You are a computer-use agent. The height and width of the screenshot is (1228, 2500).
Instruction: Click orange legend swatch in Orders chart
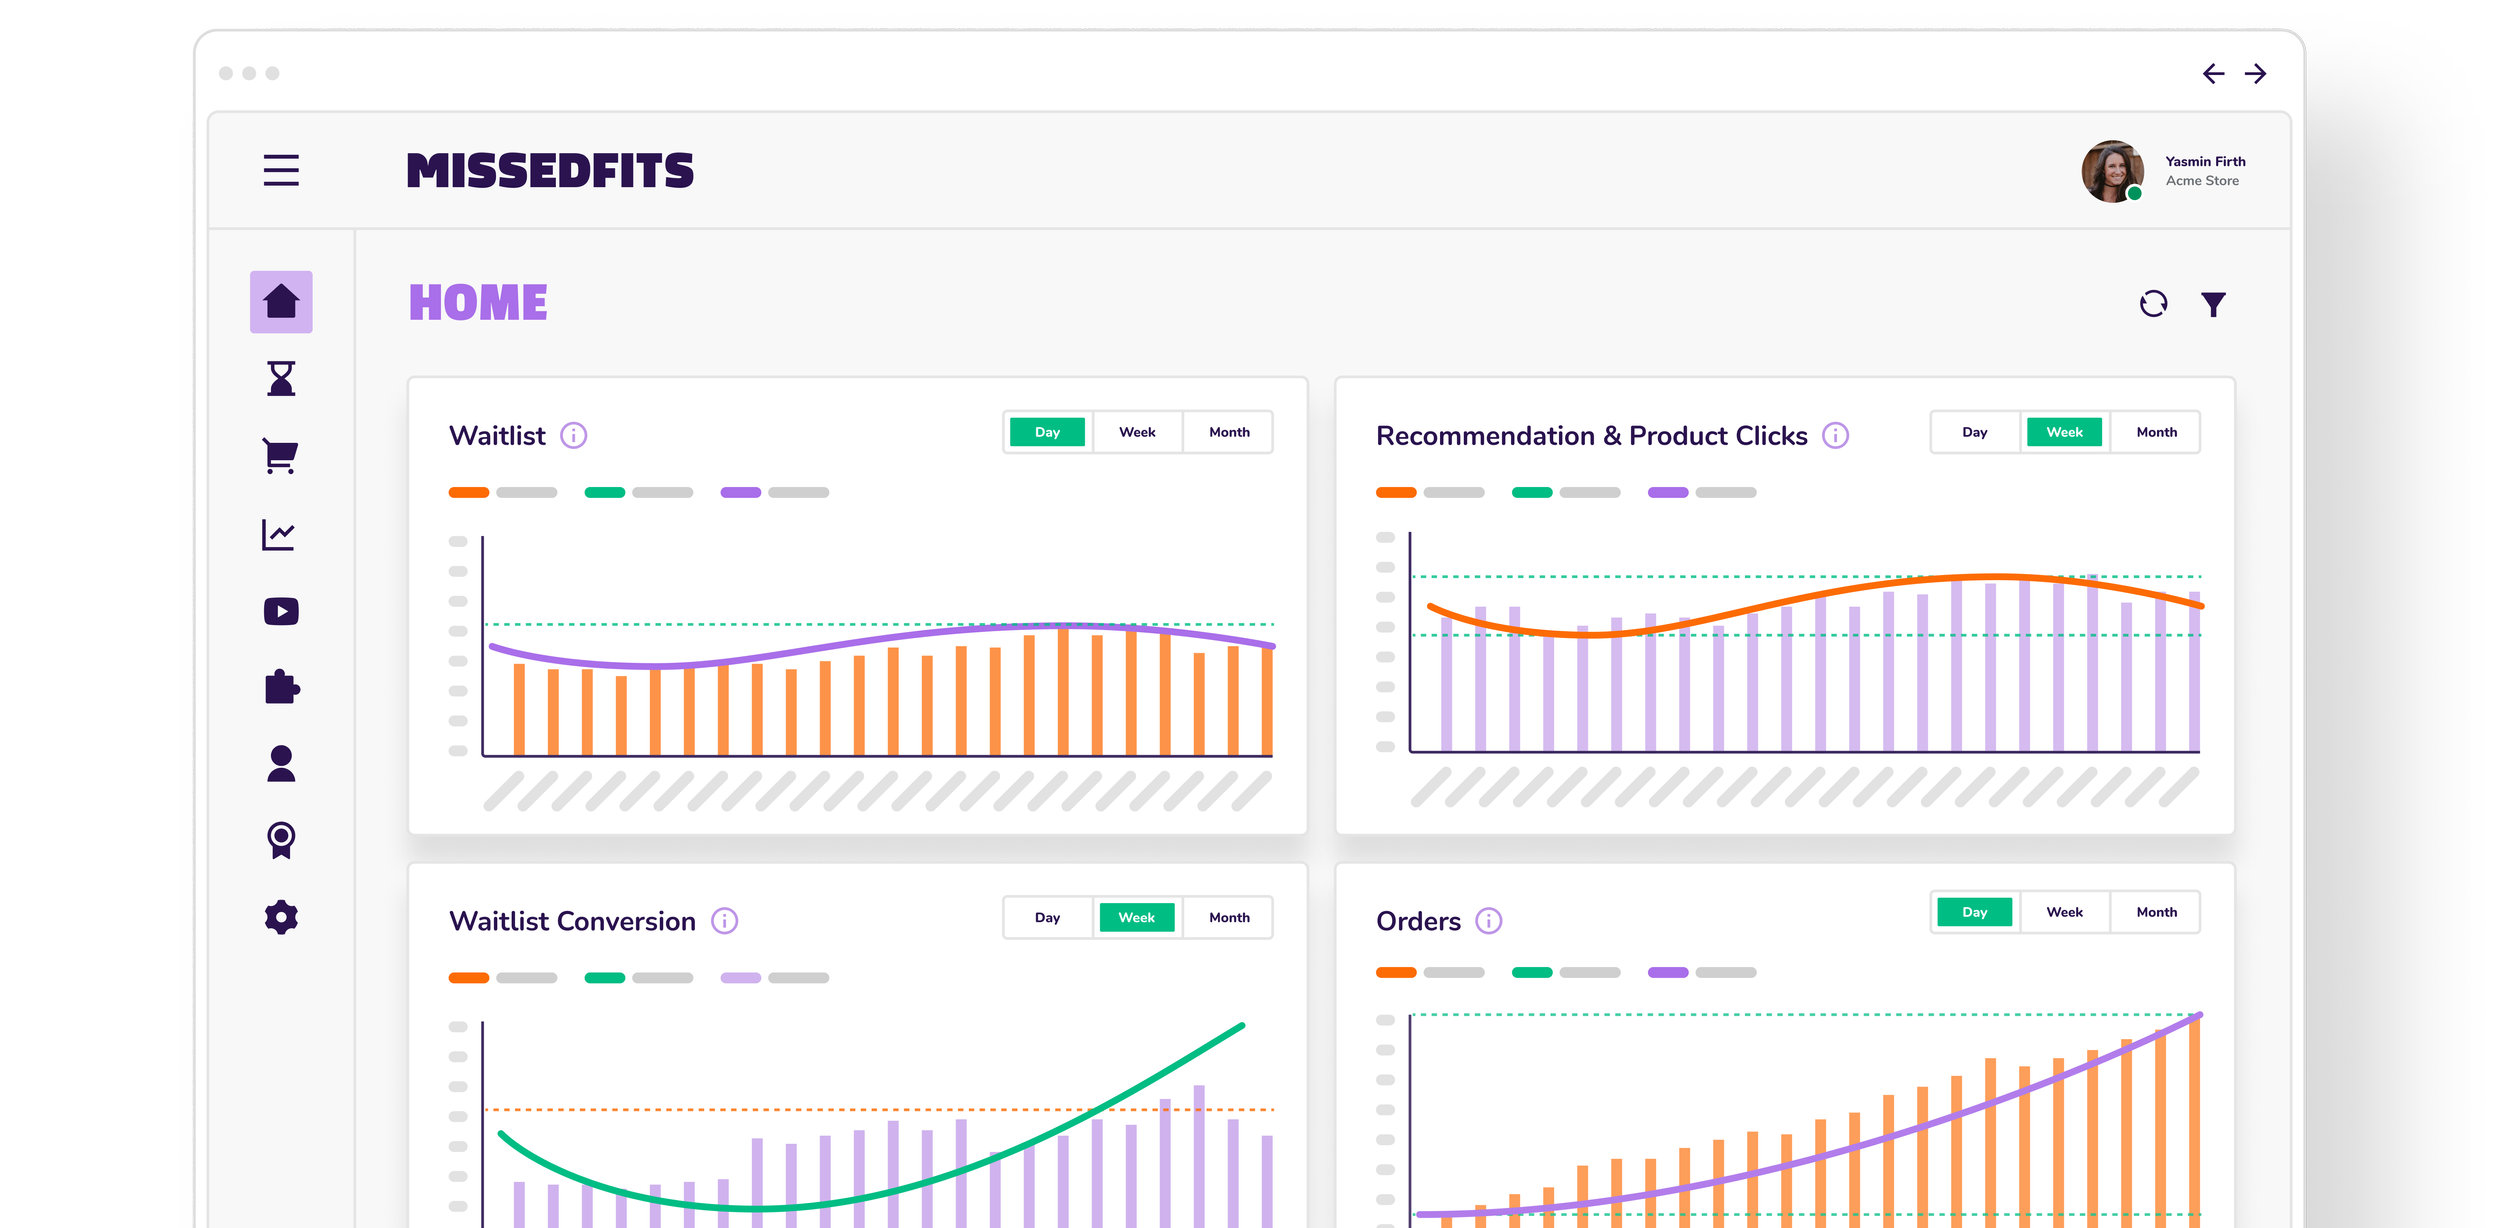[x=1396, y=972]
